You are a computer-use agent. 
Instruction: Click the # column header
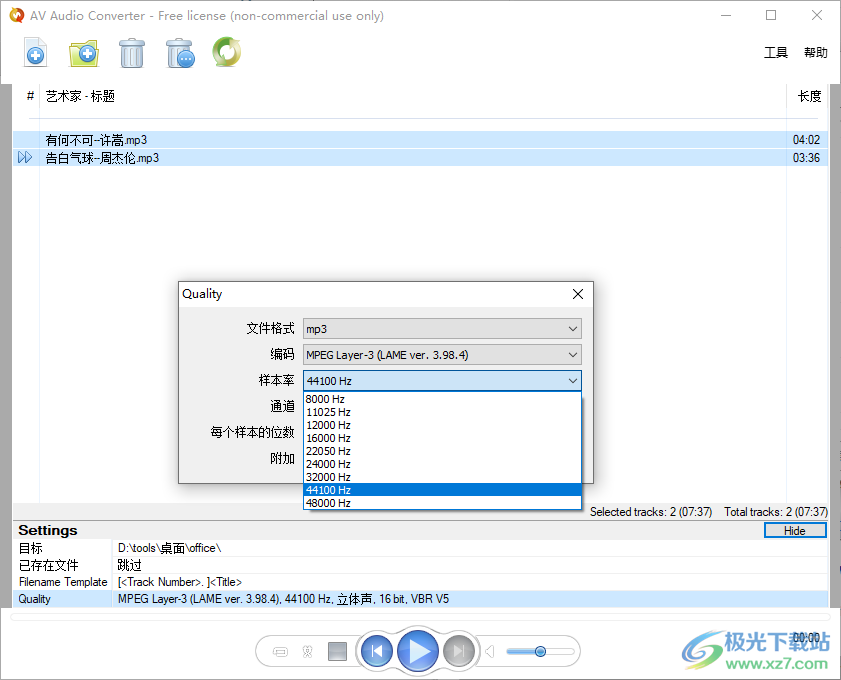coord(30,96)
